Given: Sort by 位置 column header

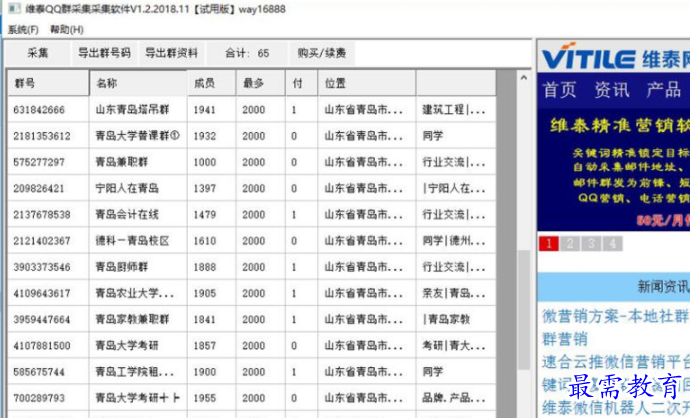Looking at the screenshot, I should pyautogui.click(x=367, y=83).
